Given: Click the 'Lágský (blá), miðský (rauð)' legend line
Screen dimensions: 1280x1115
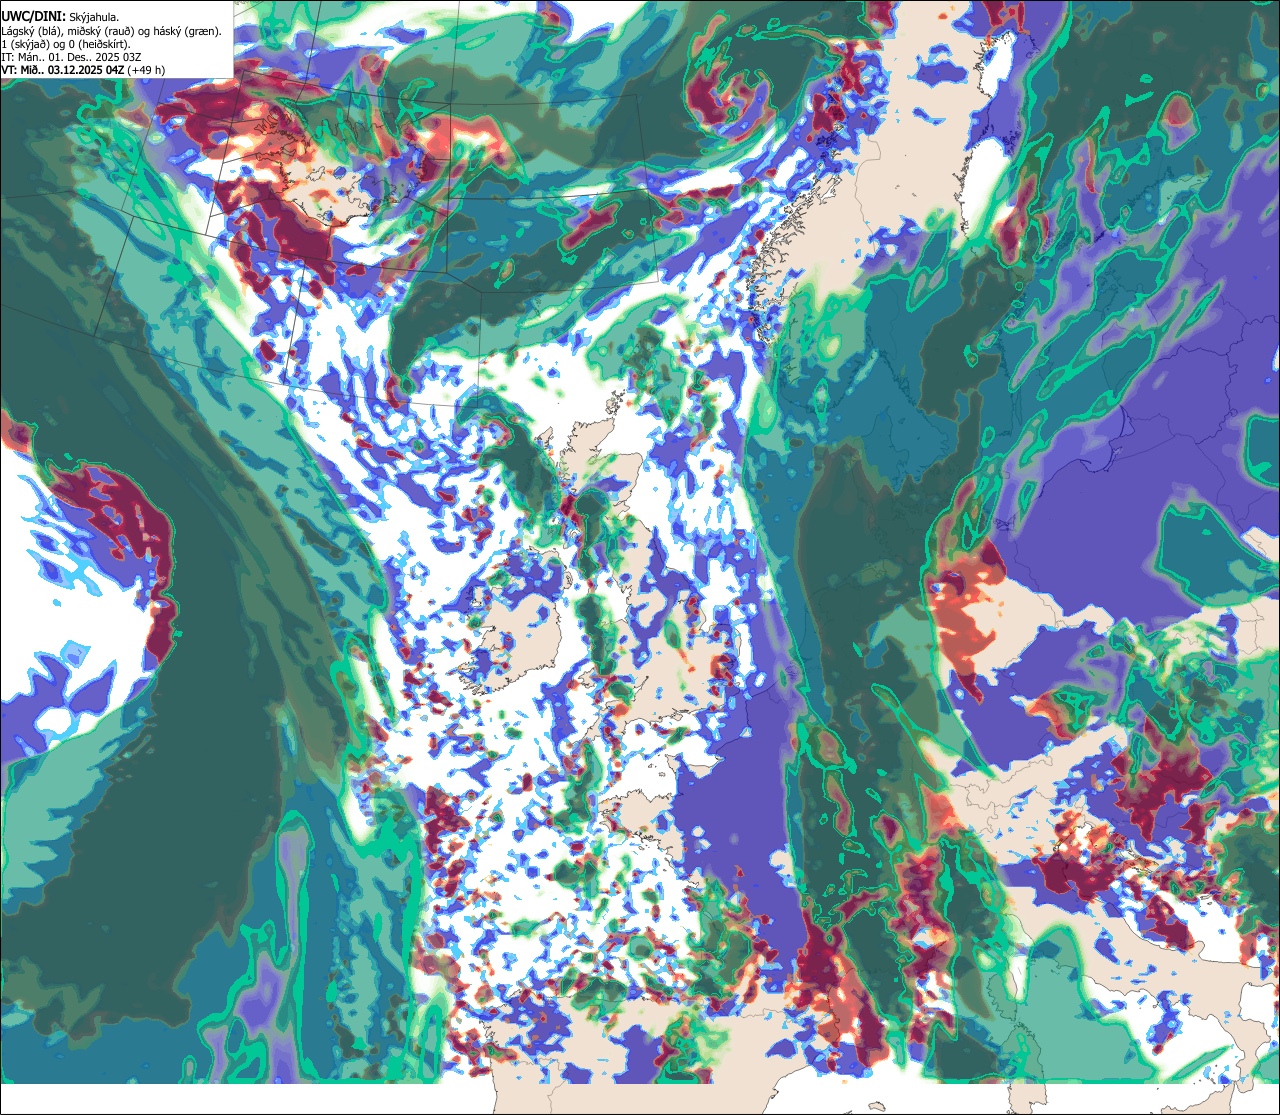Looking at the screenshot, I should [112, 31].
